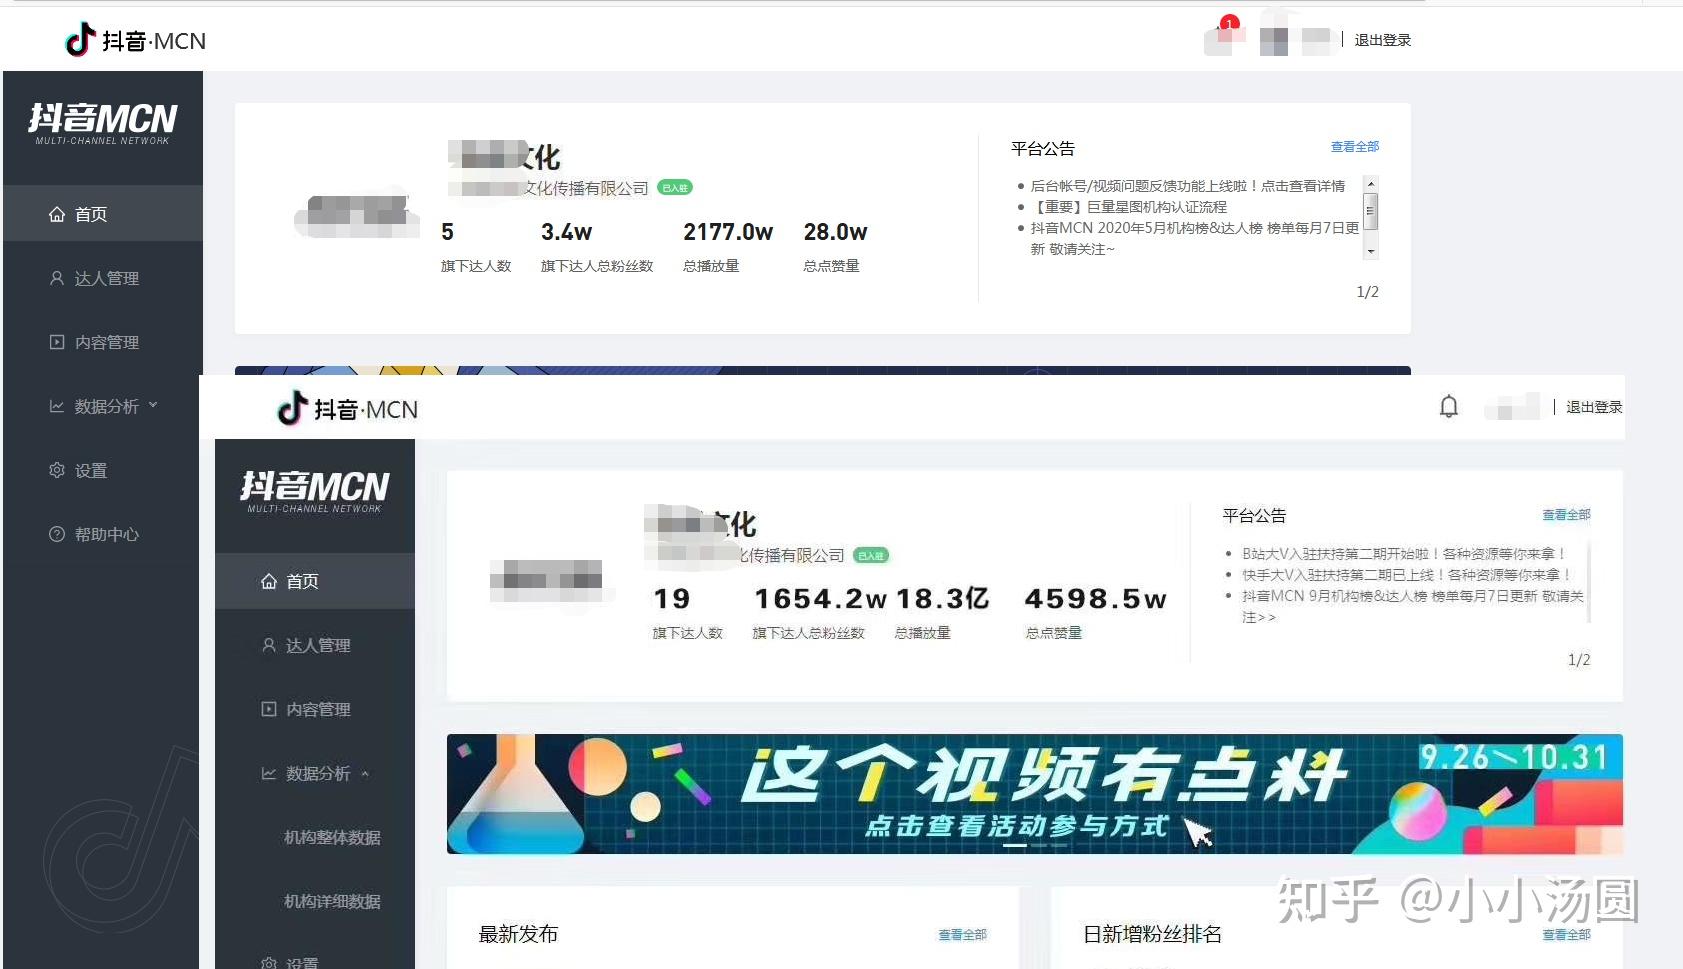Click Douyin MCN logo in front window header
This screenshot has height=969, width=1683.
[x=347, y=408]
